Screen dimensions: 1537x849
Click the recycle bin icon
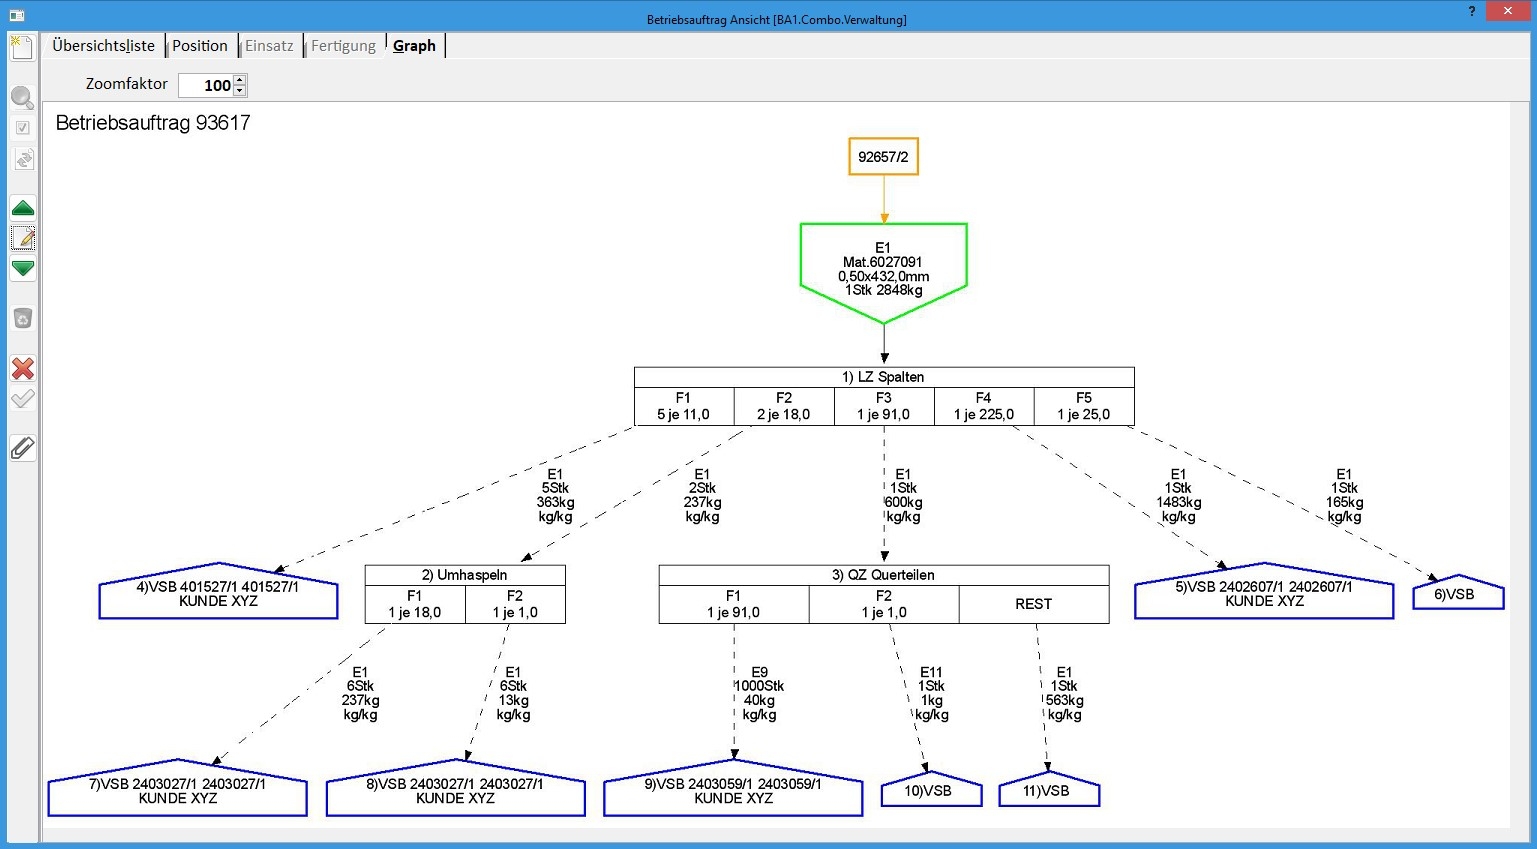tap(22, 318)
